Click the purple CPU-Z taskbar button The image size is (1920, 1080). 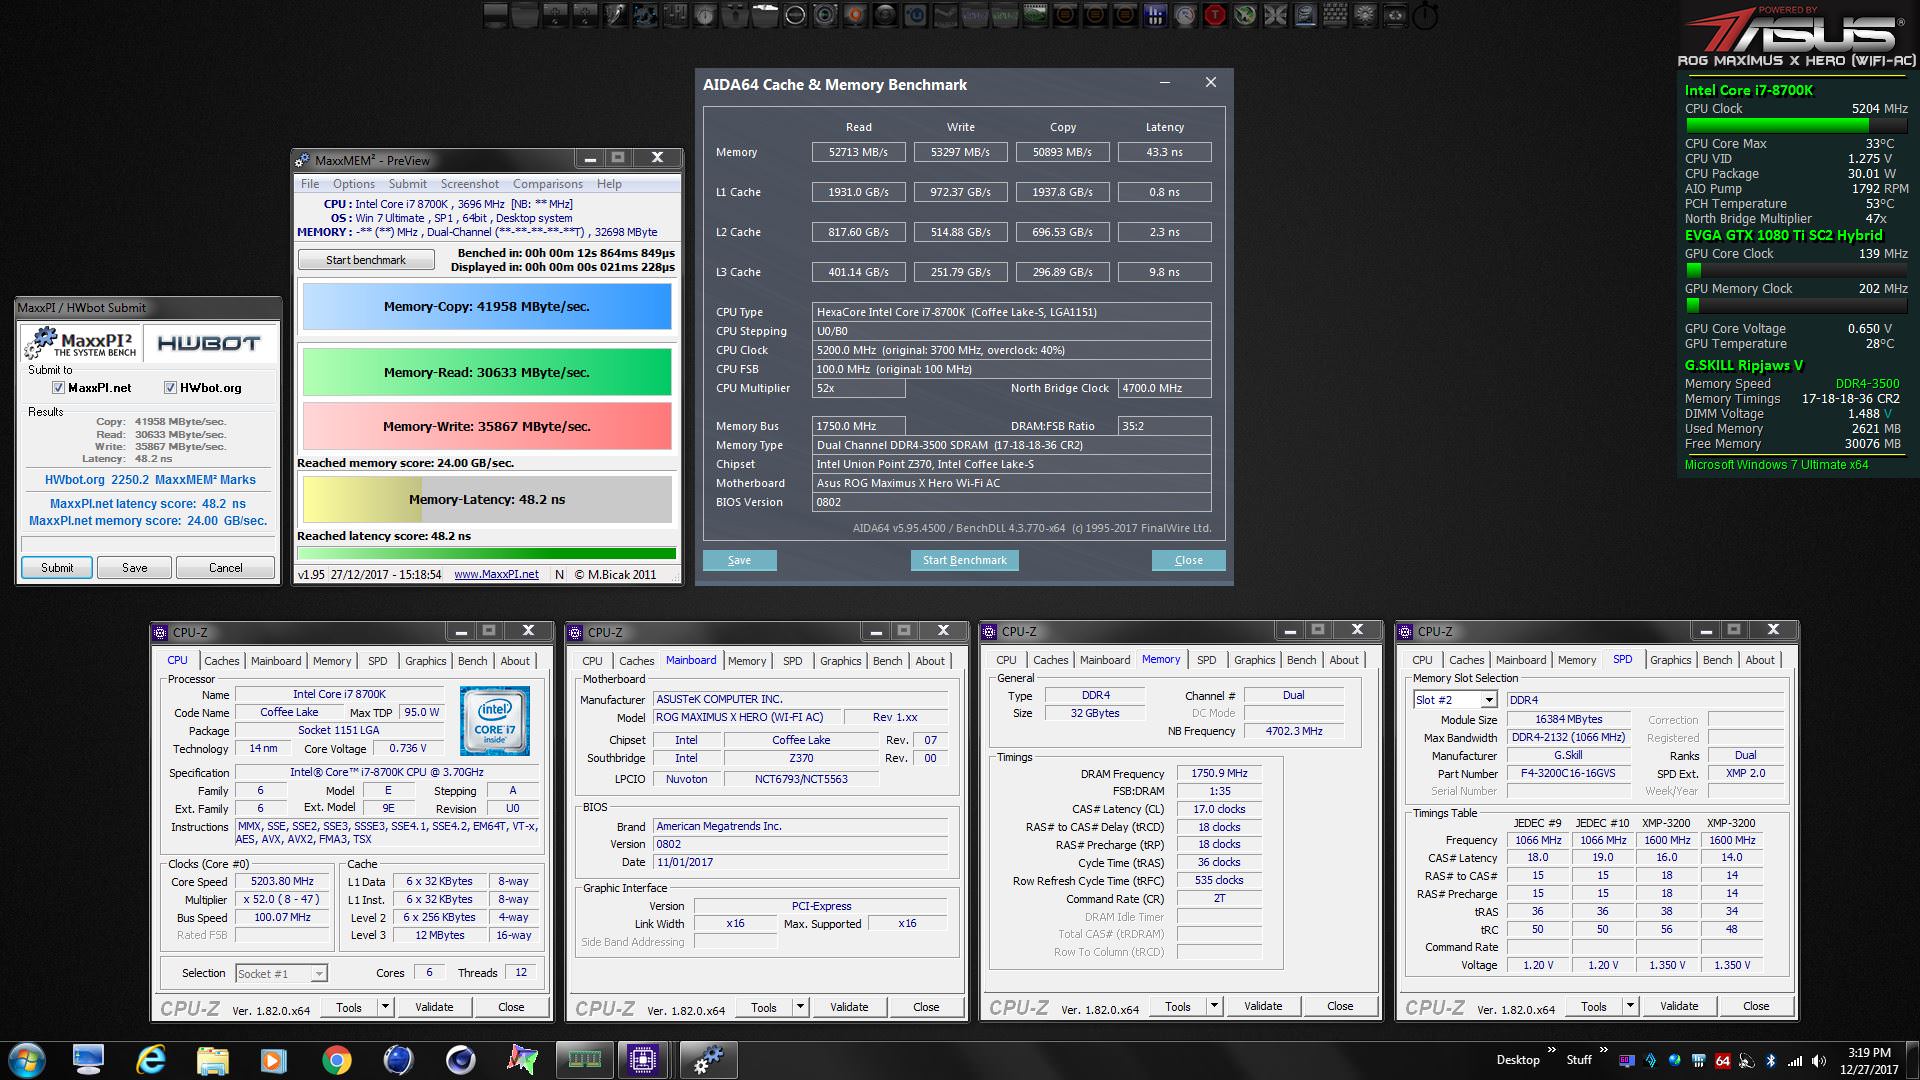pos(643,1059)
